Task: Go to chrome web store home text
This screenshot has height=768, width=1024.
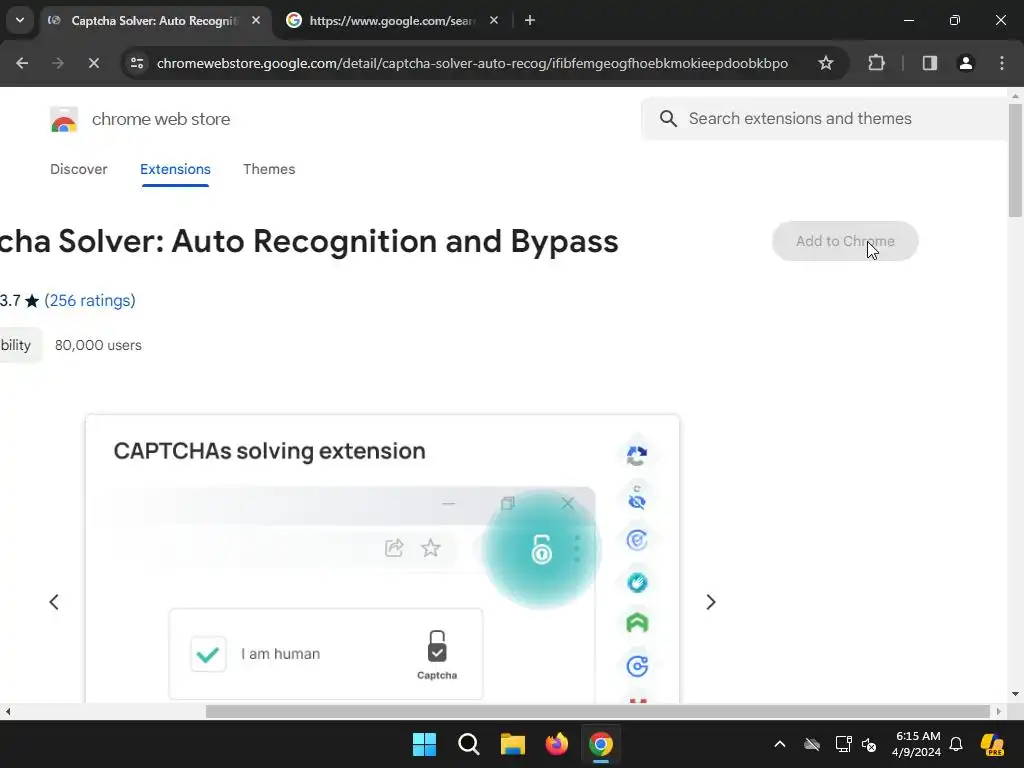Action: (161, 120)
